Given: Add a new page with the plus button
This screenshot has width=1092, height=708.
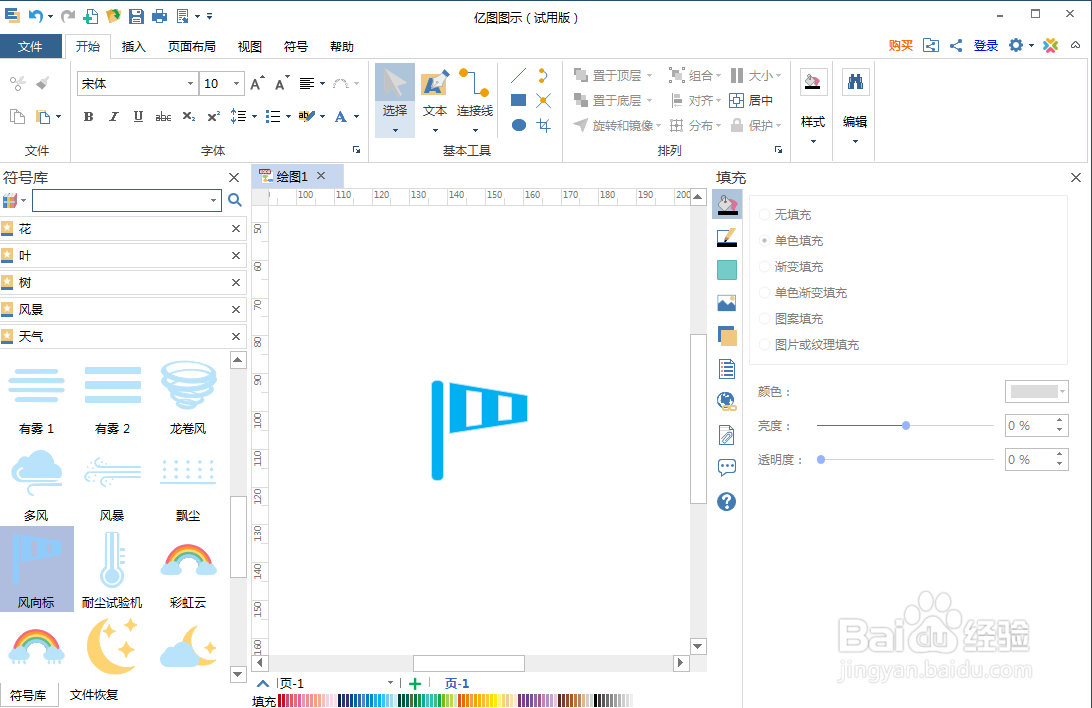Looking at the screenshot, I should pos(415,684).
